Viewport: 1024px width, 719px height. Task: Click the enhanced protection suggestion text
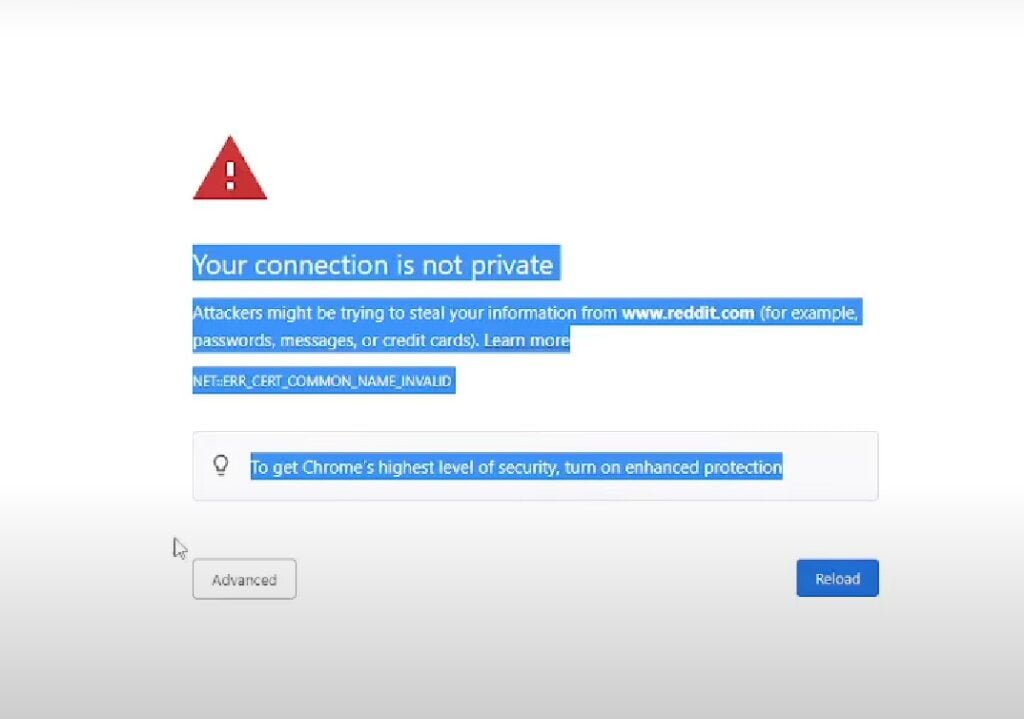[516, 466]
